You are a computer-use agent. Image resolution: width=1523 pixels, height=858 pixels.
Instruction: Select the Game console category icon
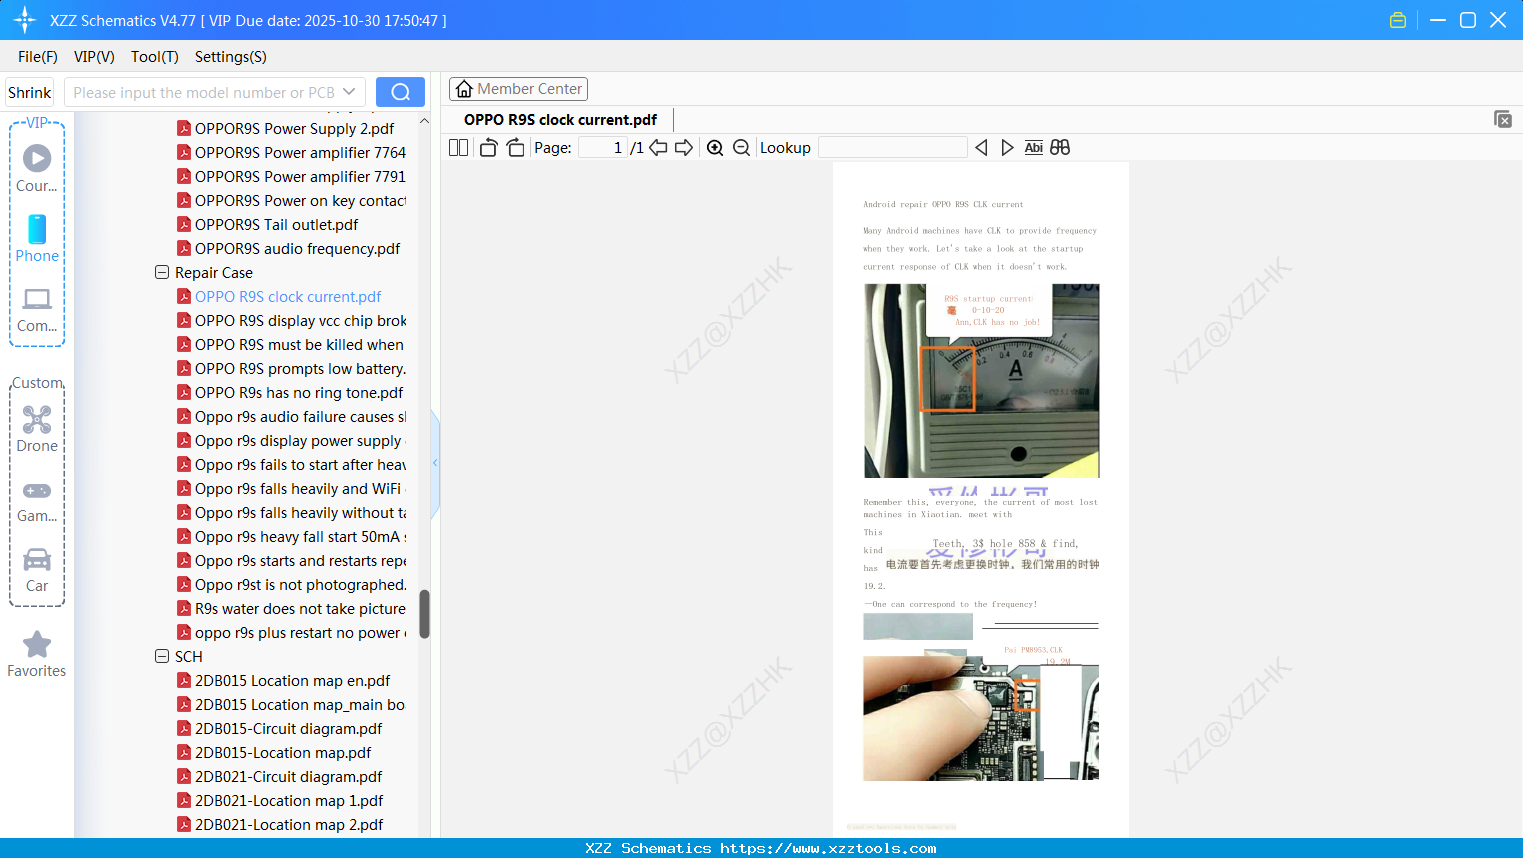pos(37,491)
